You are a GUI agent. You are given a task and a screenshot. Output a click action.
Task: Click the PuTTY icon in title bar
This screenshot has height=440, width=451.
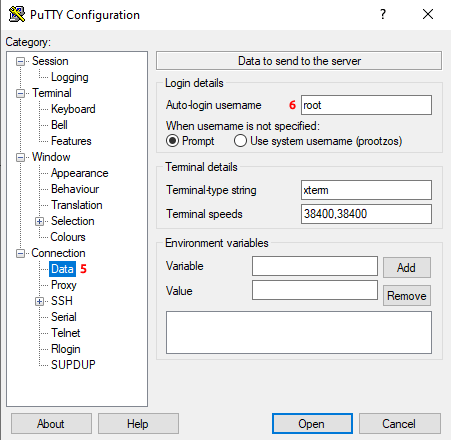[17, 14]
